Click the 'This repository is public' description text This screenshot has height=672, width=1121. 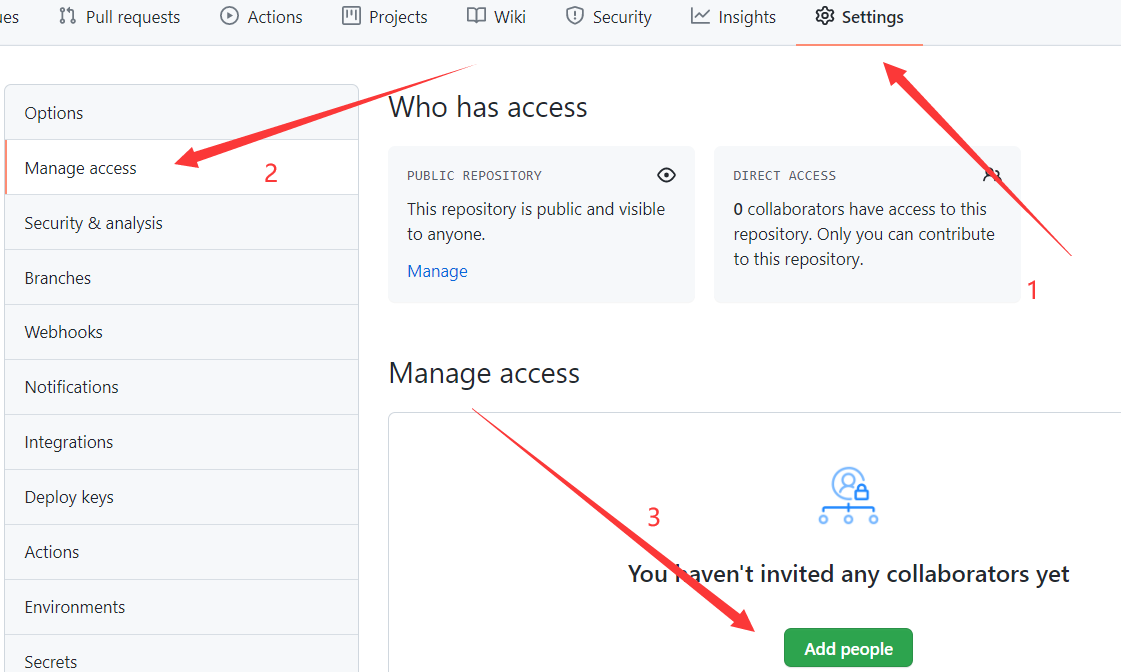(x=536, y=222)
